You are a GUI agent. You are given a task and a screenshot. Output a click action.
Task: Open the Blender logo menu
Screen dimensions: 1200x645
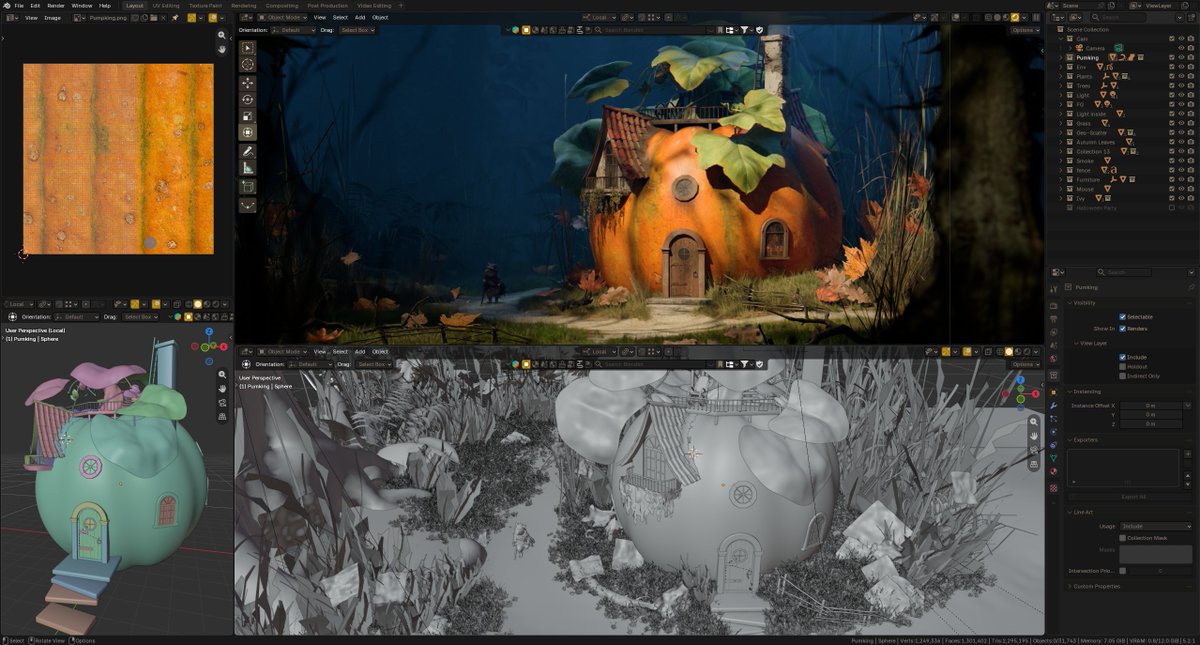(5, 5)
